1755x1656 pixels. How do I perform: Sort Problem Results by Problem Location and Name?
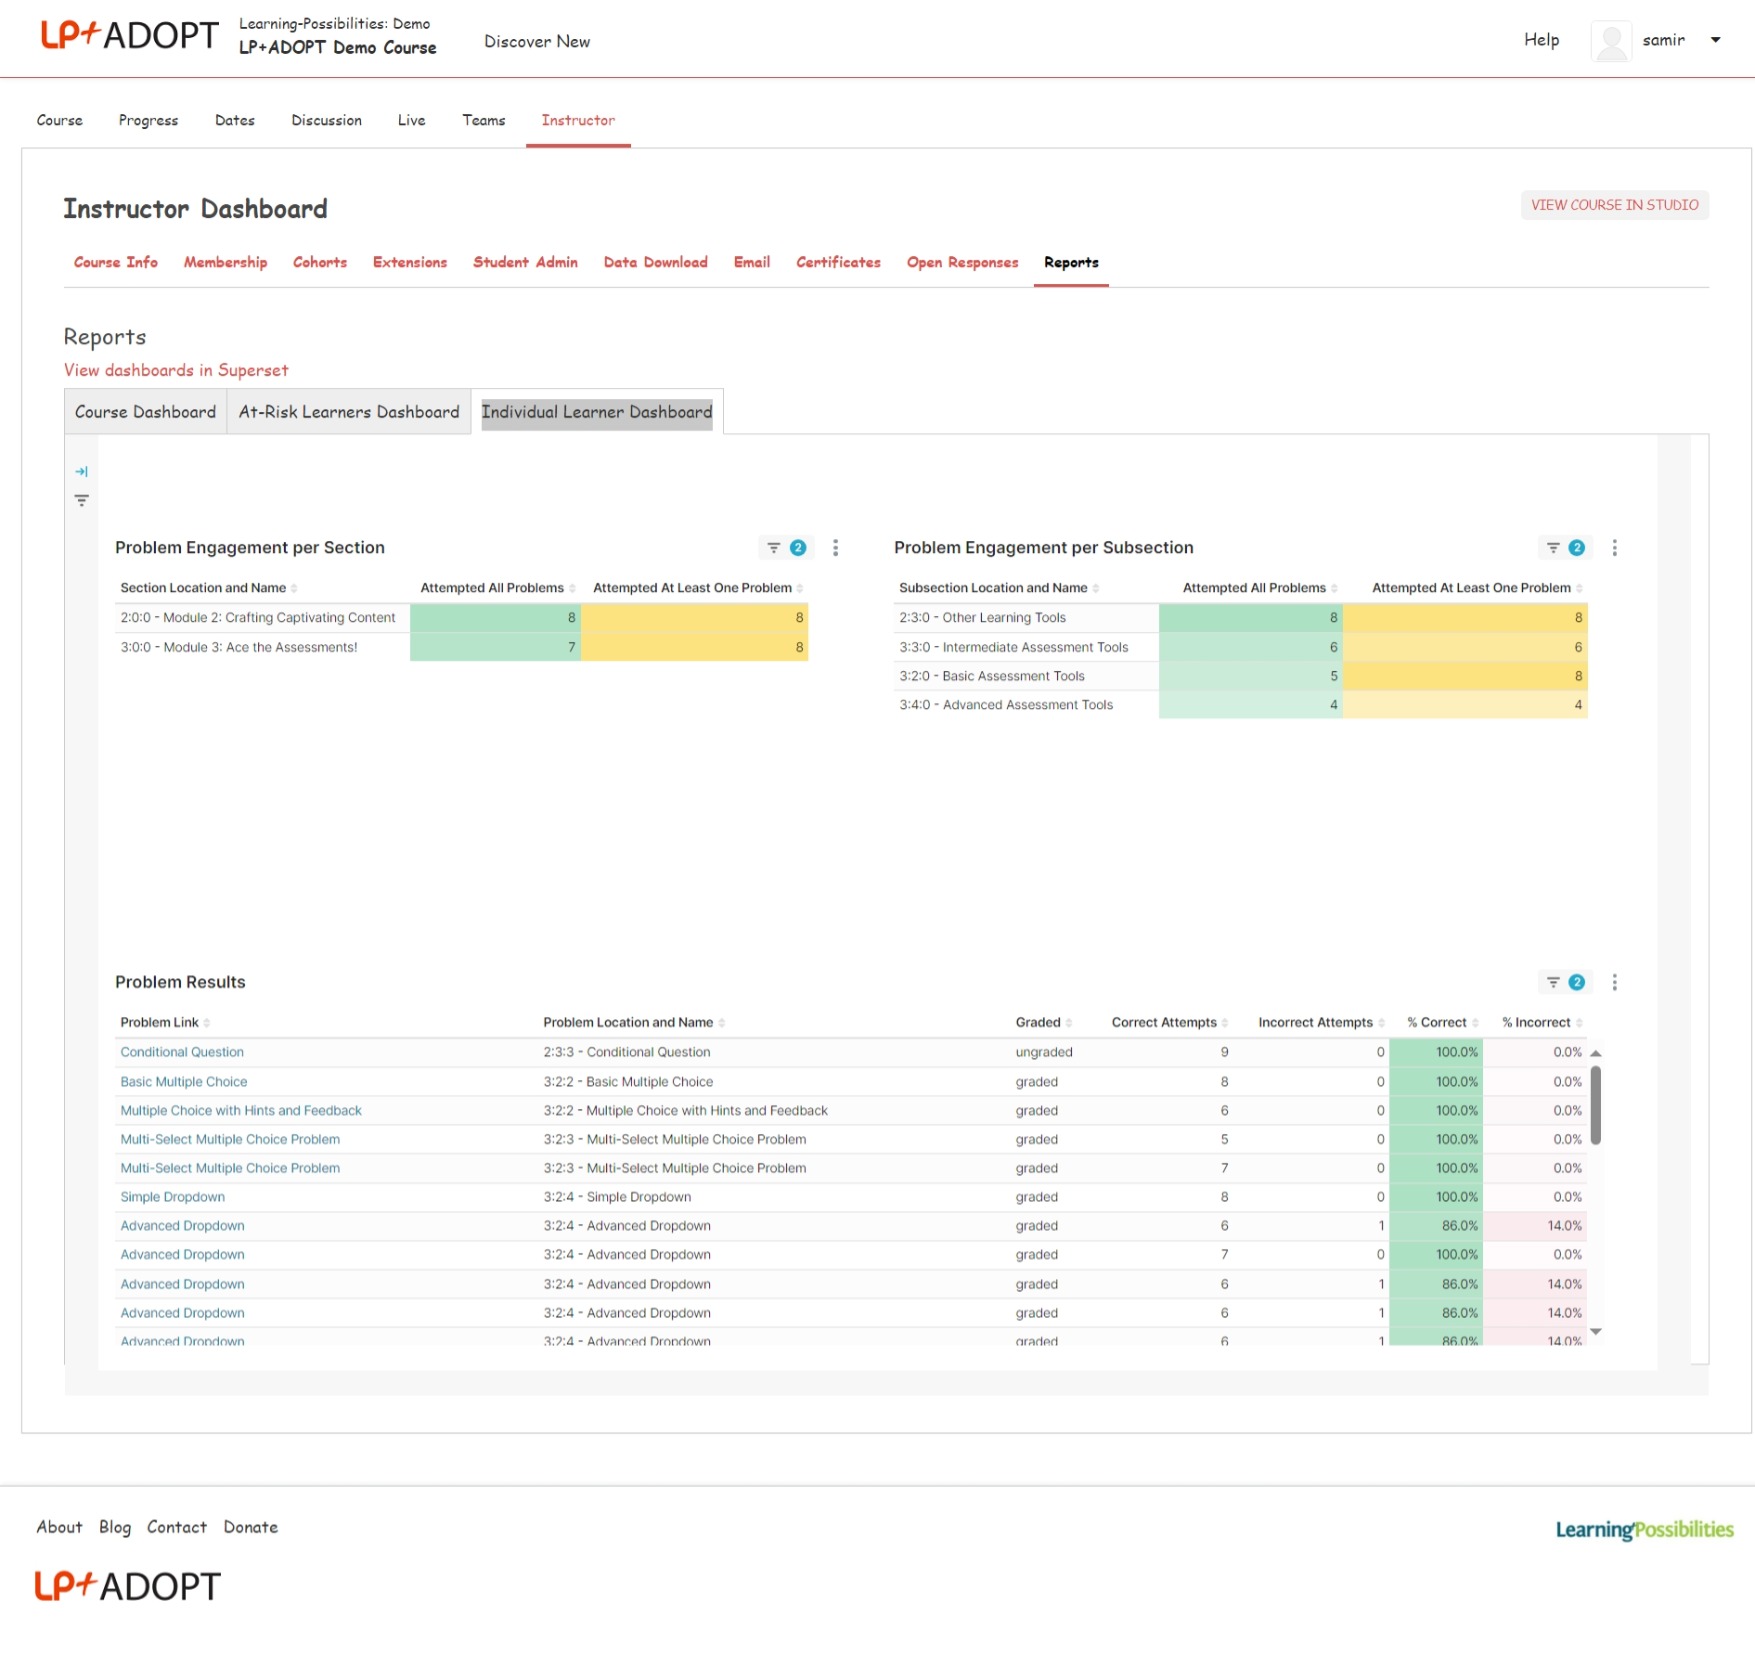pos(634,1022)
